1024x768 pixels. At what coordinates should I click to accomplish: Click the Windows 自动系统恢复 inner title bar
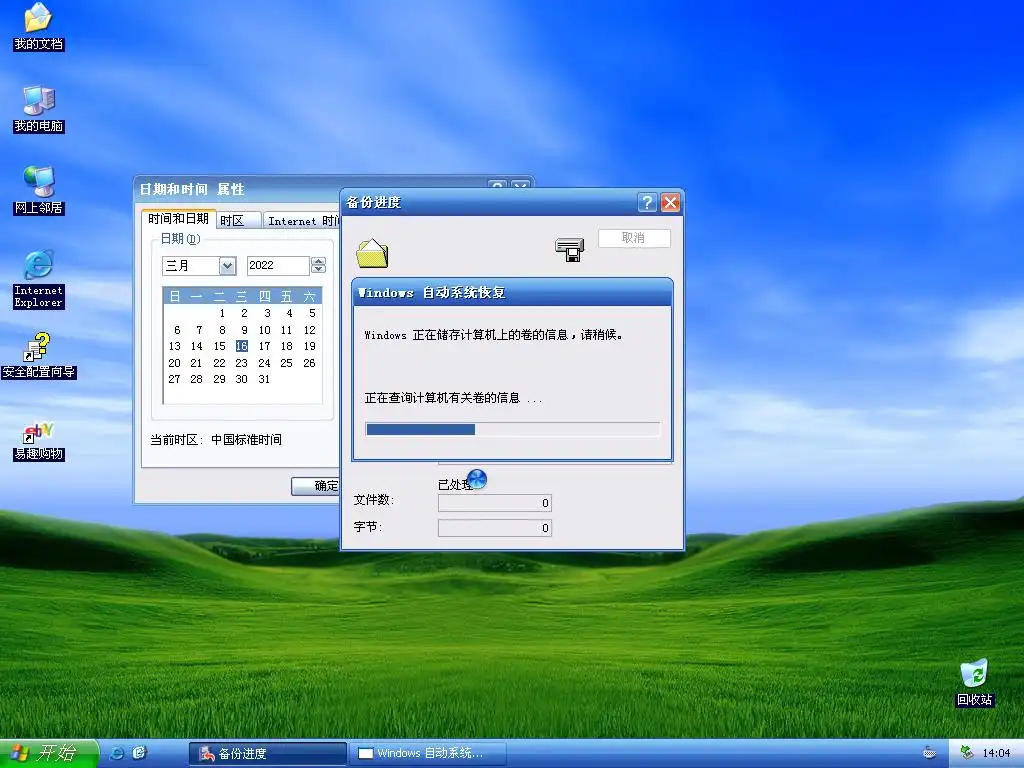pos(512,293)
